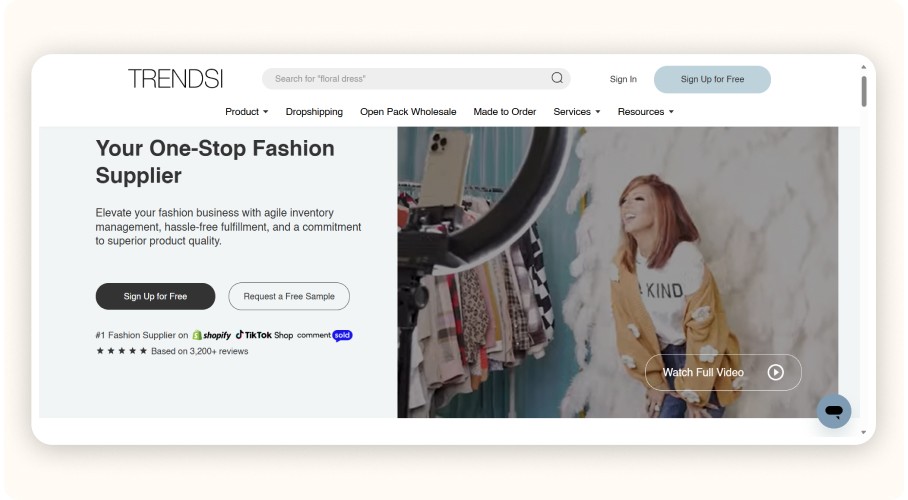Click the Shopify logo
908x500 pixels.
pos(211,335)
